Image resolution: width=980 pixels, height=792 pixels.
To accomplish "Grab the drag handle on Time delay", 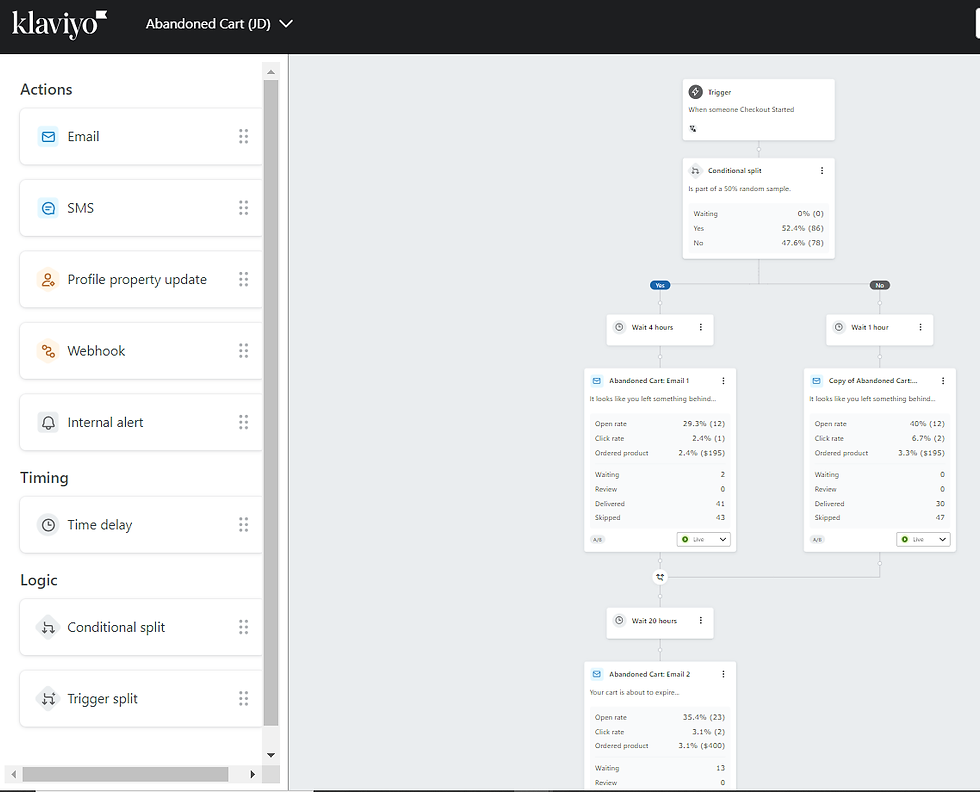I will 244,525.
